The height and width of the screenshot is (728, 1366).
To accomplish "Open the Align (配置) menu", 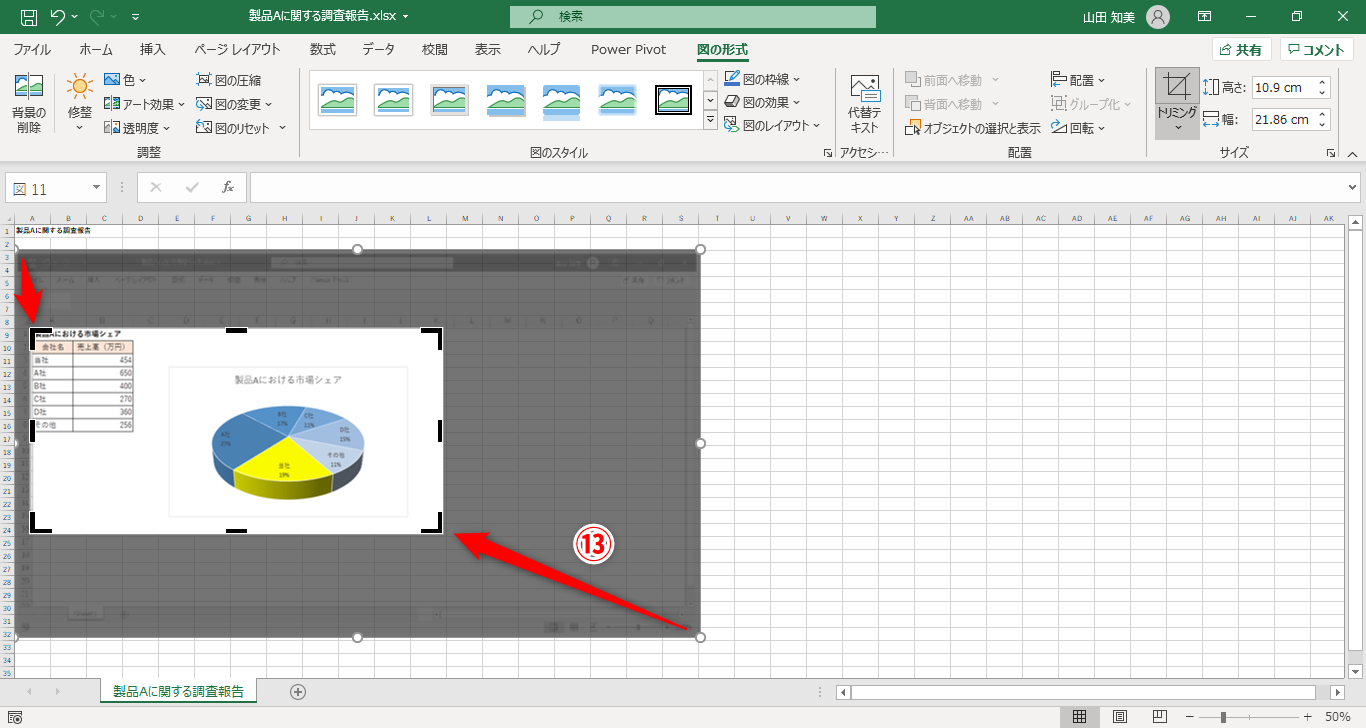I will [x=1078, y=80].
